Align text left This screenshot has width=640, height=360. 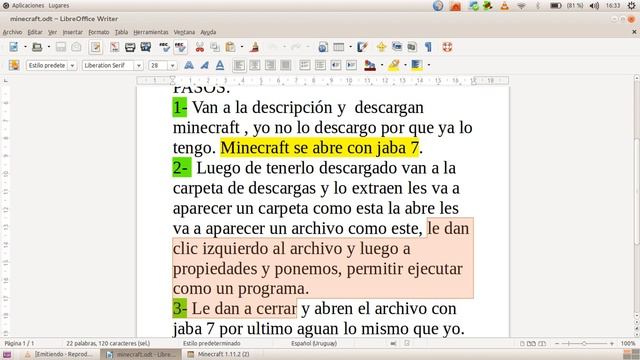click(239, 65)
